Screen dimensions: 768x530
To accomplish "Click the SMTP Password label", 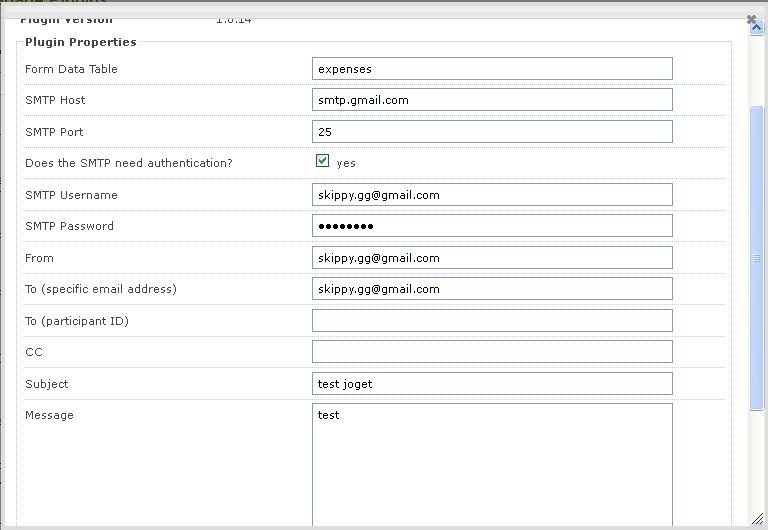I will [x=69, y=226].
